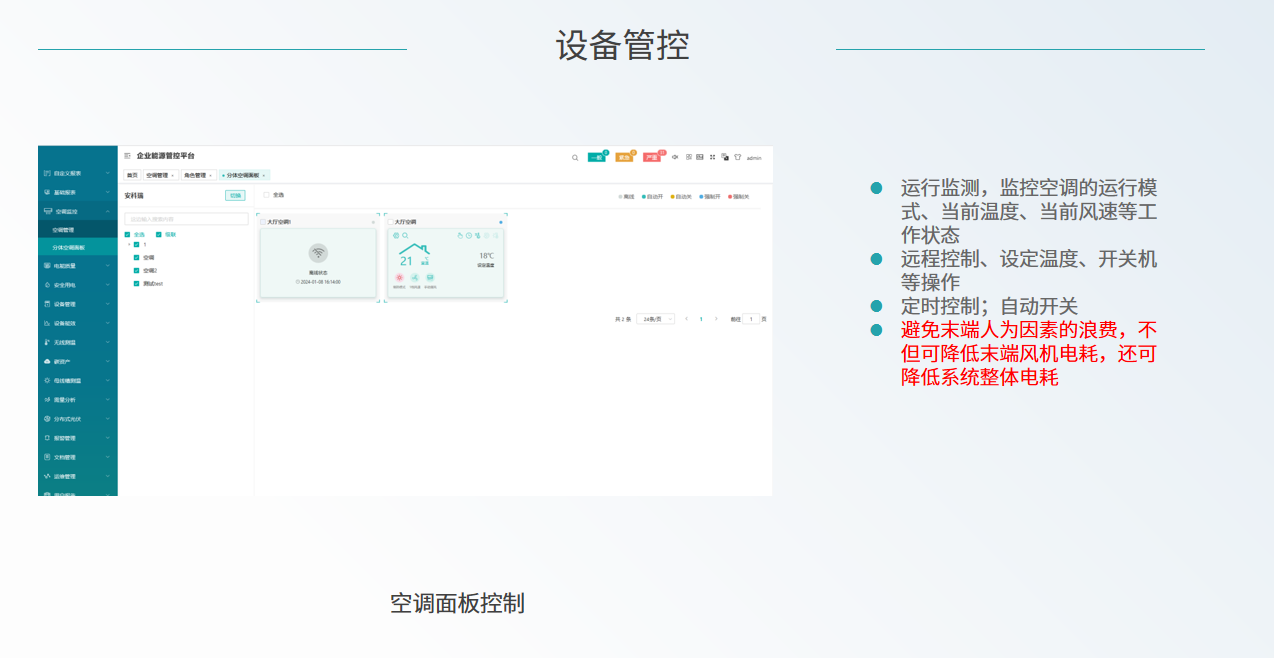Open the 24条/页 page size dropdown
Image resolution: width=1274 pixels, height=658 pixels.
(x=656, y=319)
